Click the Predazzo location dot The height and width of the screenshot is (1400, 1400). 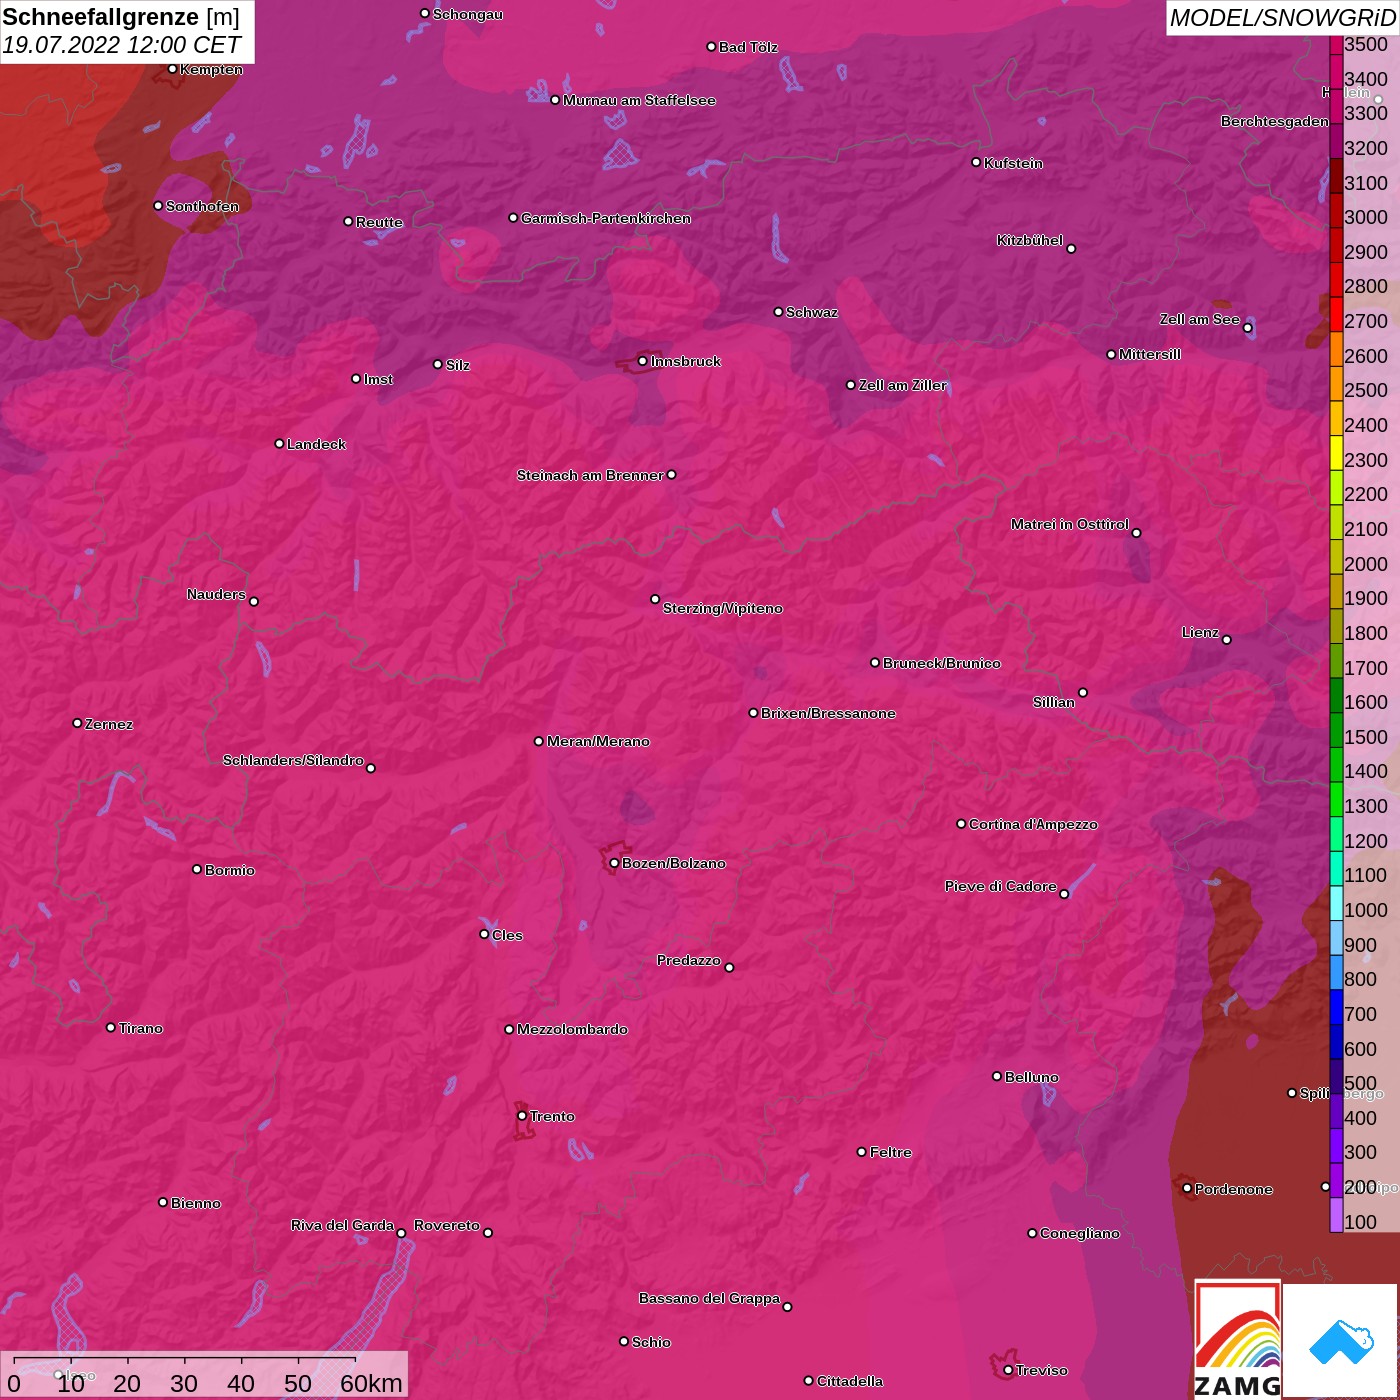coord(729,968)
